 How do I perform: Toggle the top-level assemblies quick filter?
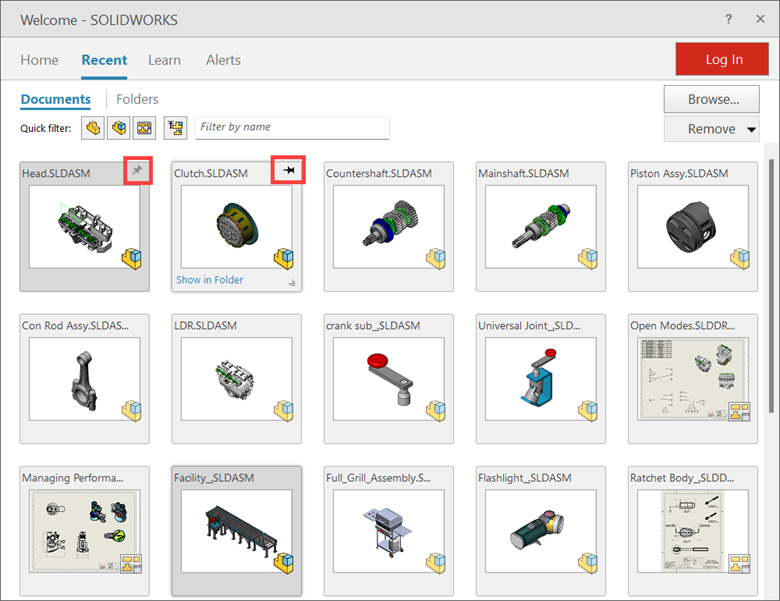coord(176,128)
